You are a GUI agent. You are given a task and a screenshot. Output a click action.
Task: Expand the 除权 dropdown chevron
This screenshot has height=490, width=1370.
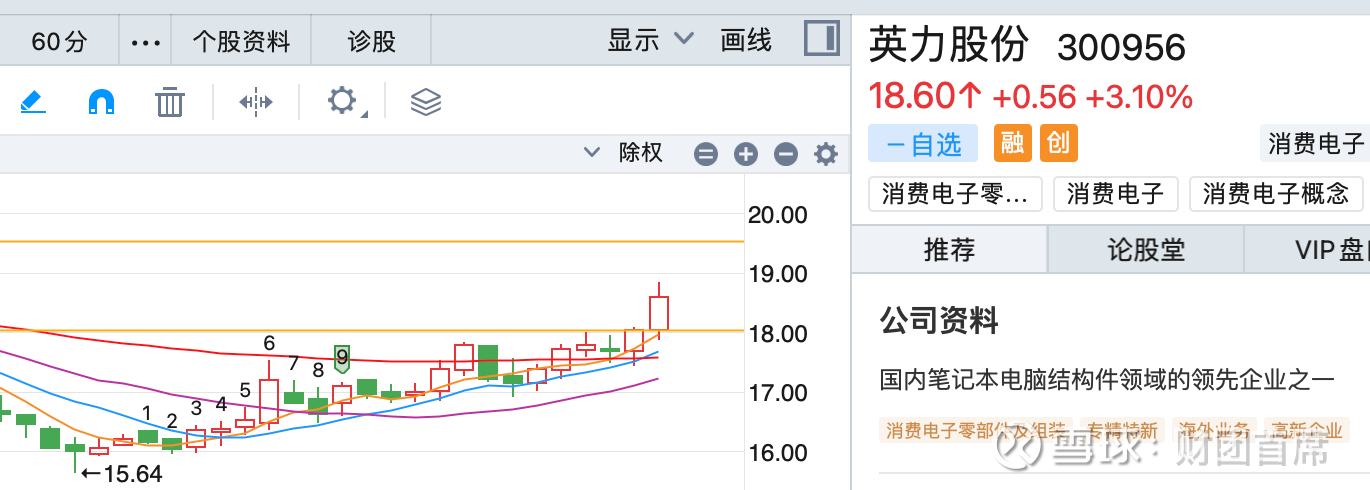pos(592,153)
